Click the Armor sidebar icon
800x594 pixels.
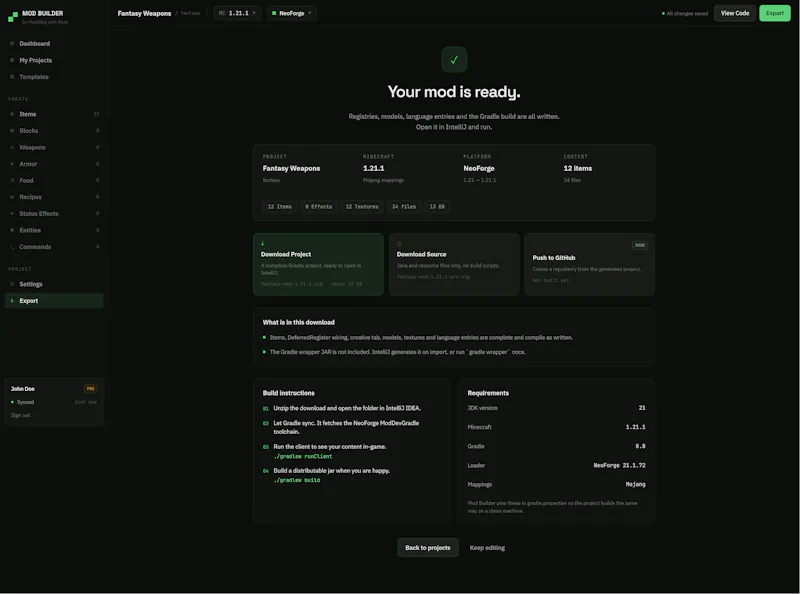(x=12, y=164)
